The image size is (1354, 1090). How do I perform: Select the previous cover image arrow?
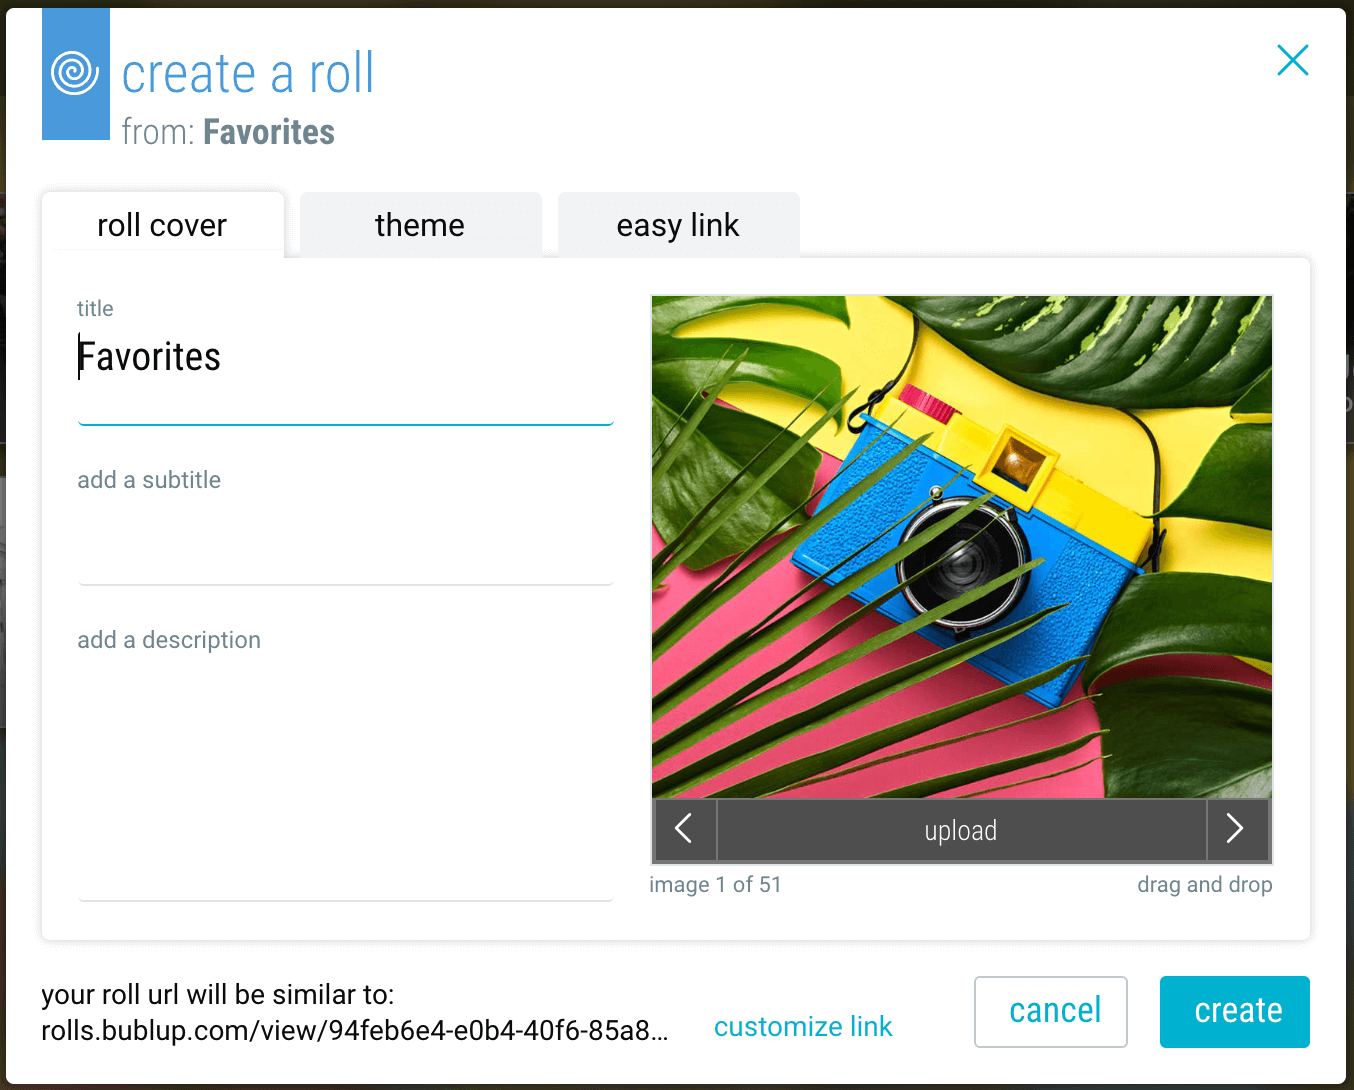pos(684,829)
